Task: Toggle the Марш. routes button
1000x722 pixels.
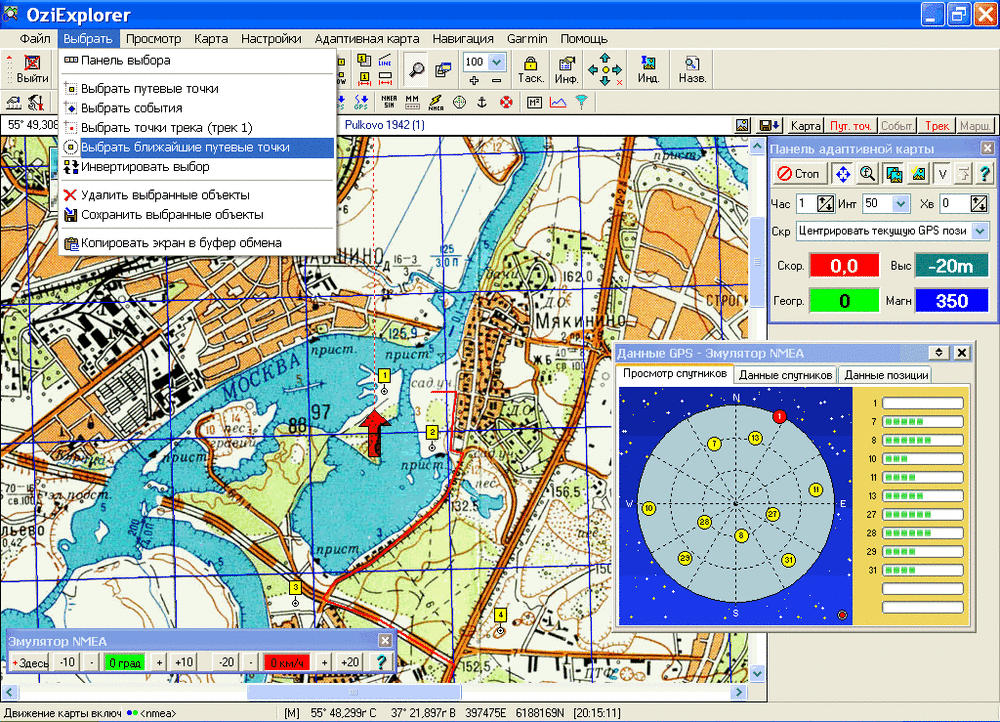Action: (975, 126)
